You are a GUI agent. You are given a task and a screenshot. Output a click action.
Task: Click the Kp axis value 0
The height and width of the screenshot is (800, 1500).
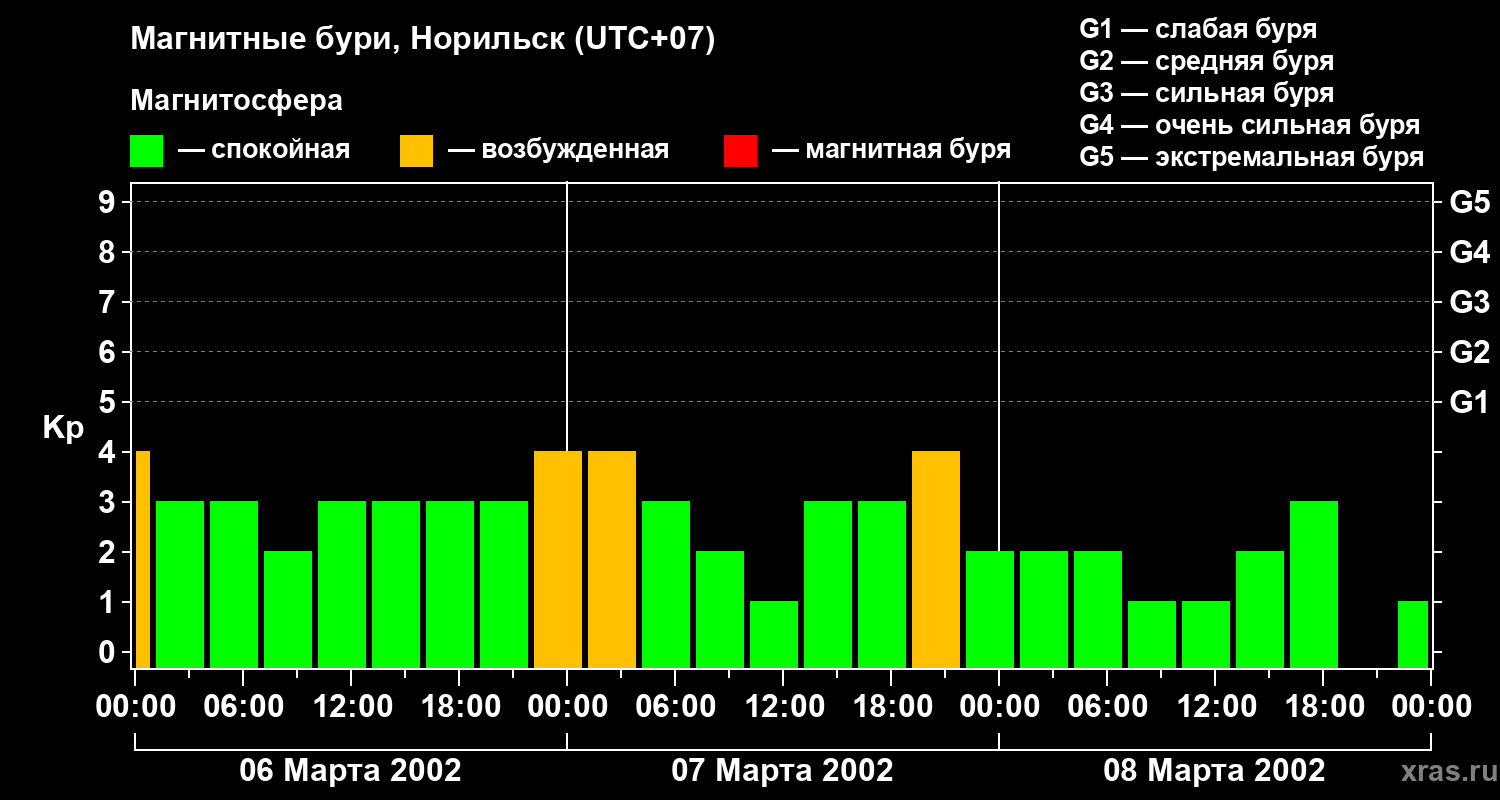point(109,652)
